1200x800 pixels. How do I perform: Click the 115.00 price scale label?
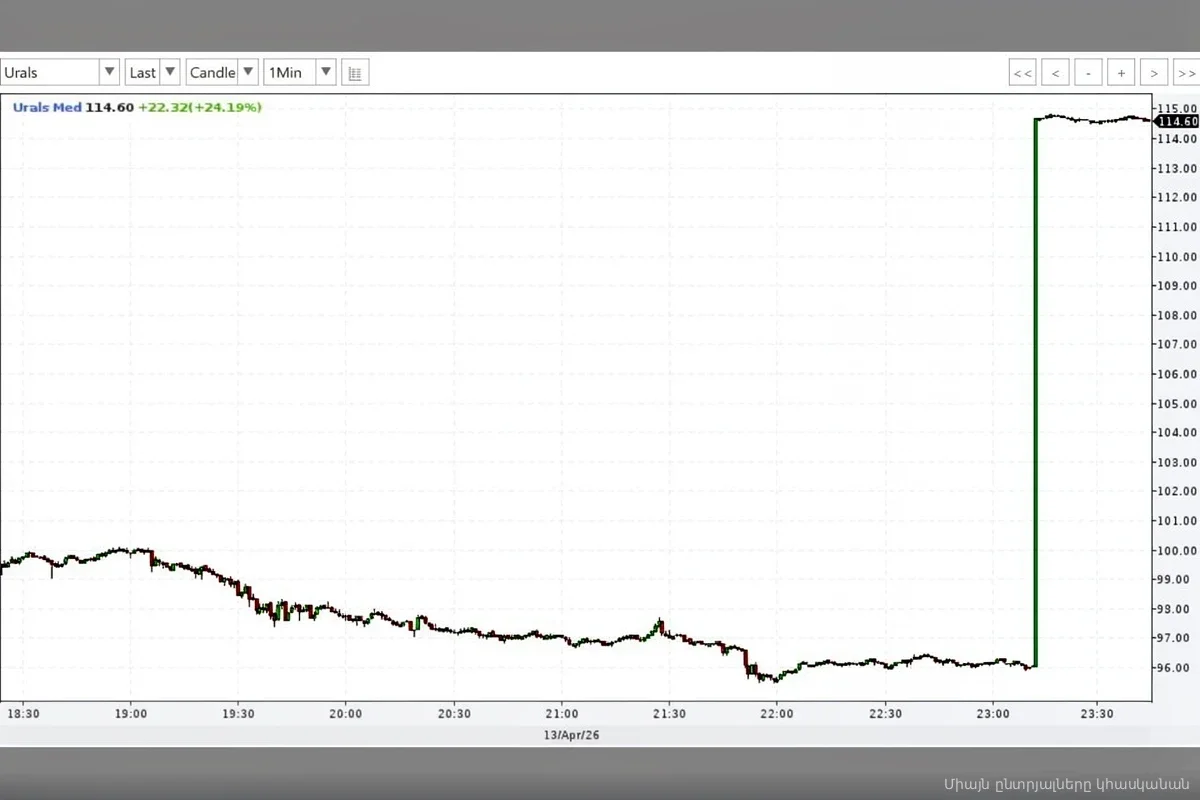[x=1179, y=107]
